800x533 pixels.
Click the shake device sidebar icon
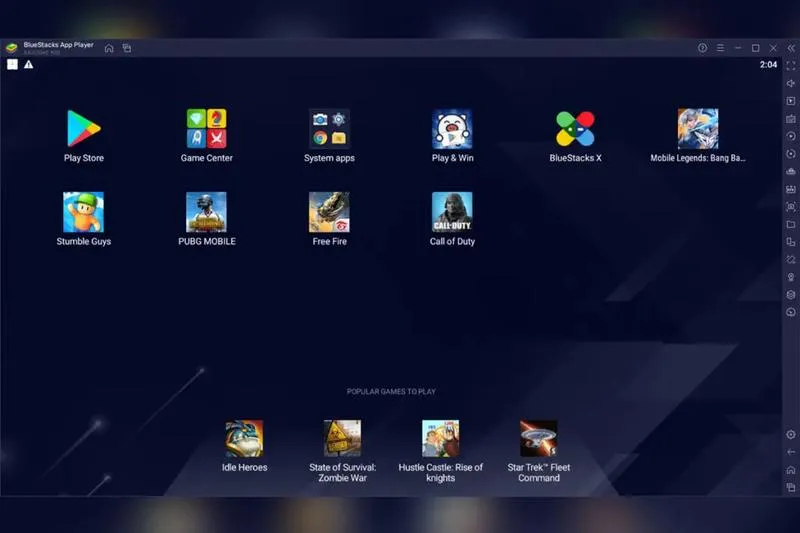click(x=791, y=260)
